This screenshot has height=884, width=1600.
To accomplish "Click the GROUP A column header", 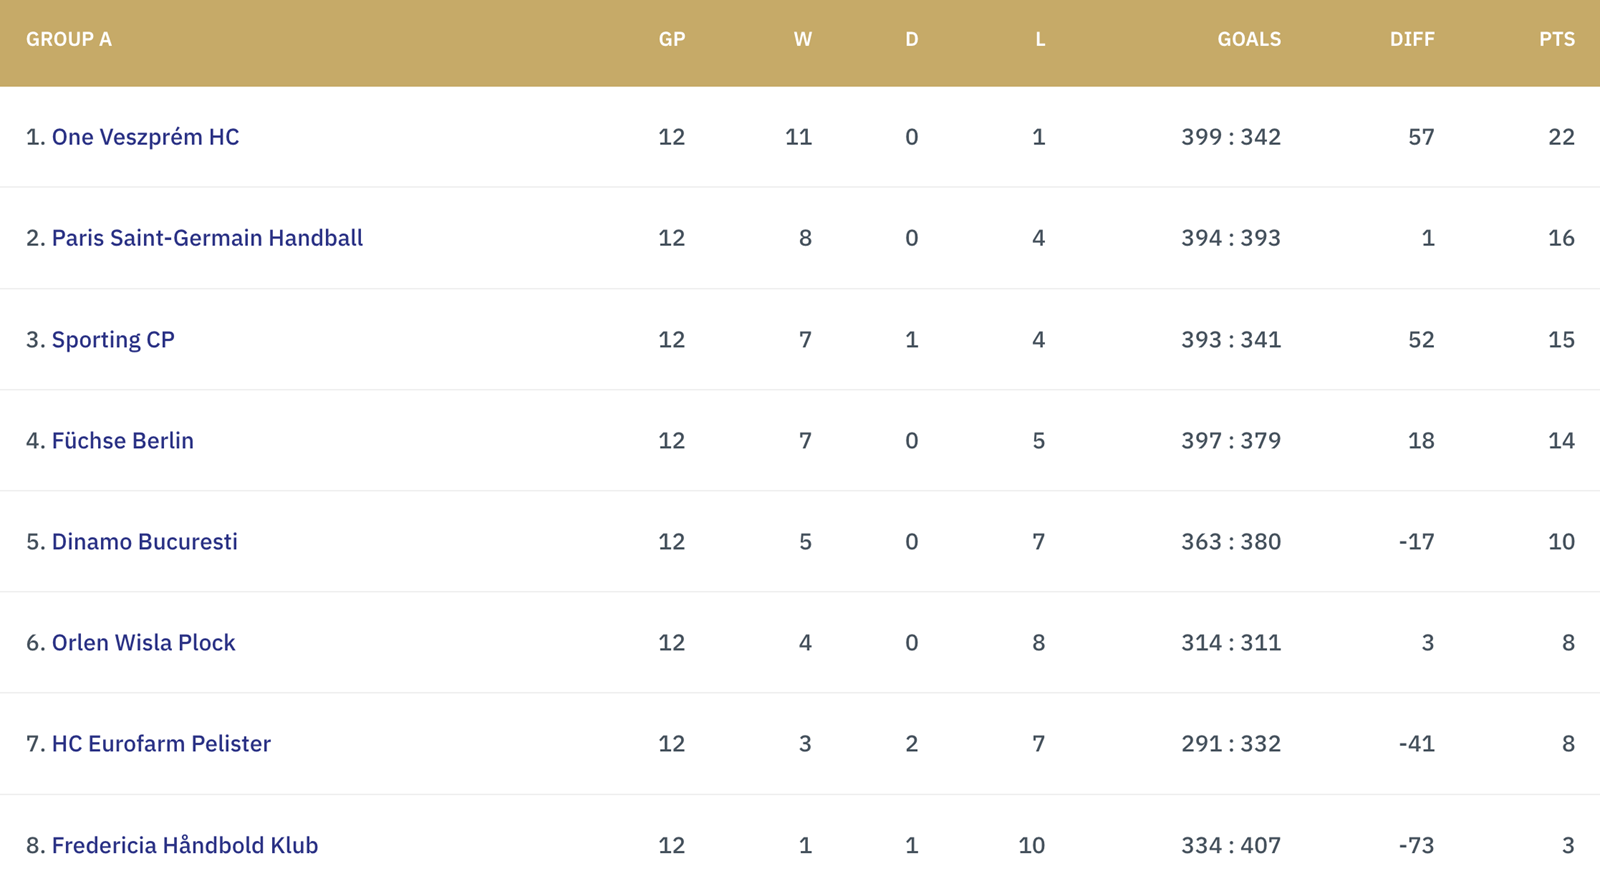I will coord(69,39).
